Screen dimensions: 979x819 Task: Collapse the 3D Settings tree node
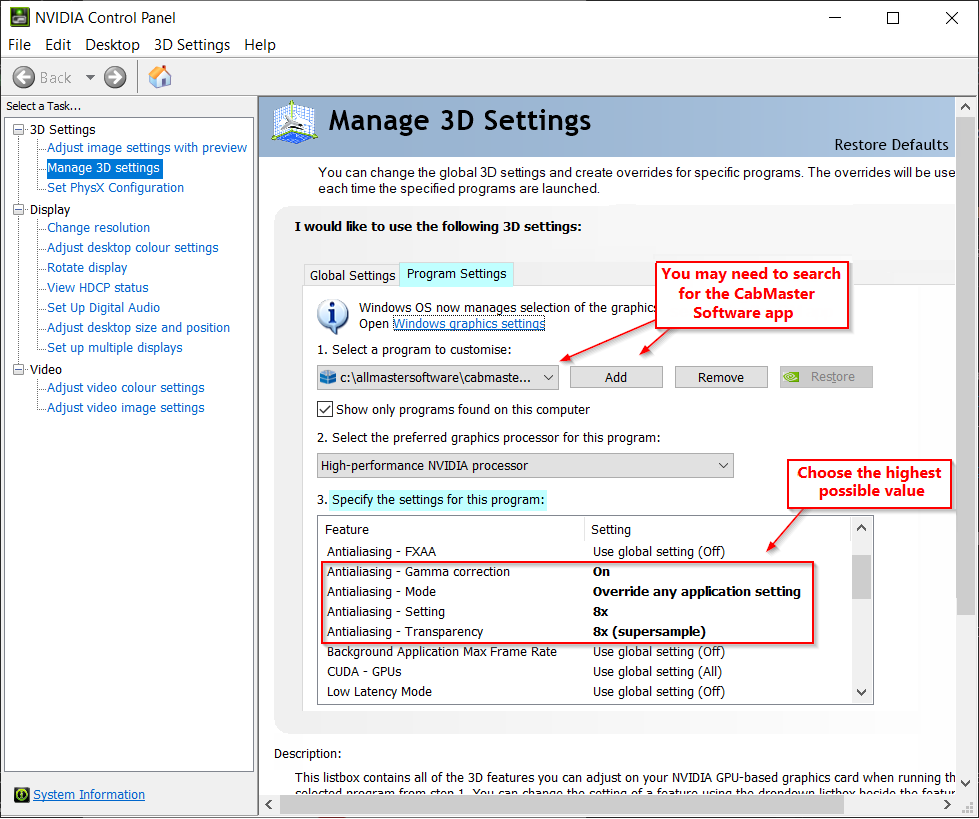coord(18,129)
